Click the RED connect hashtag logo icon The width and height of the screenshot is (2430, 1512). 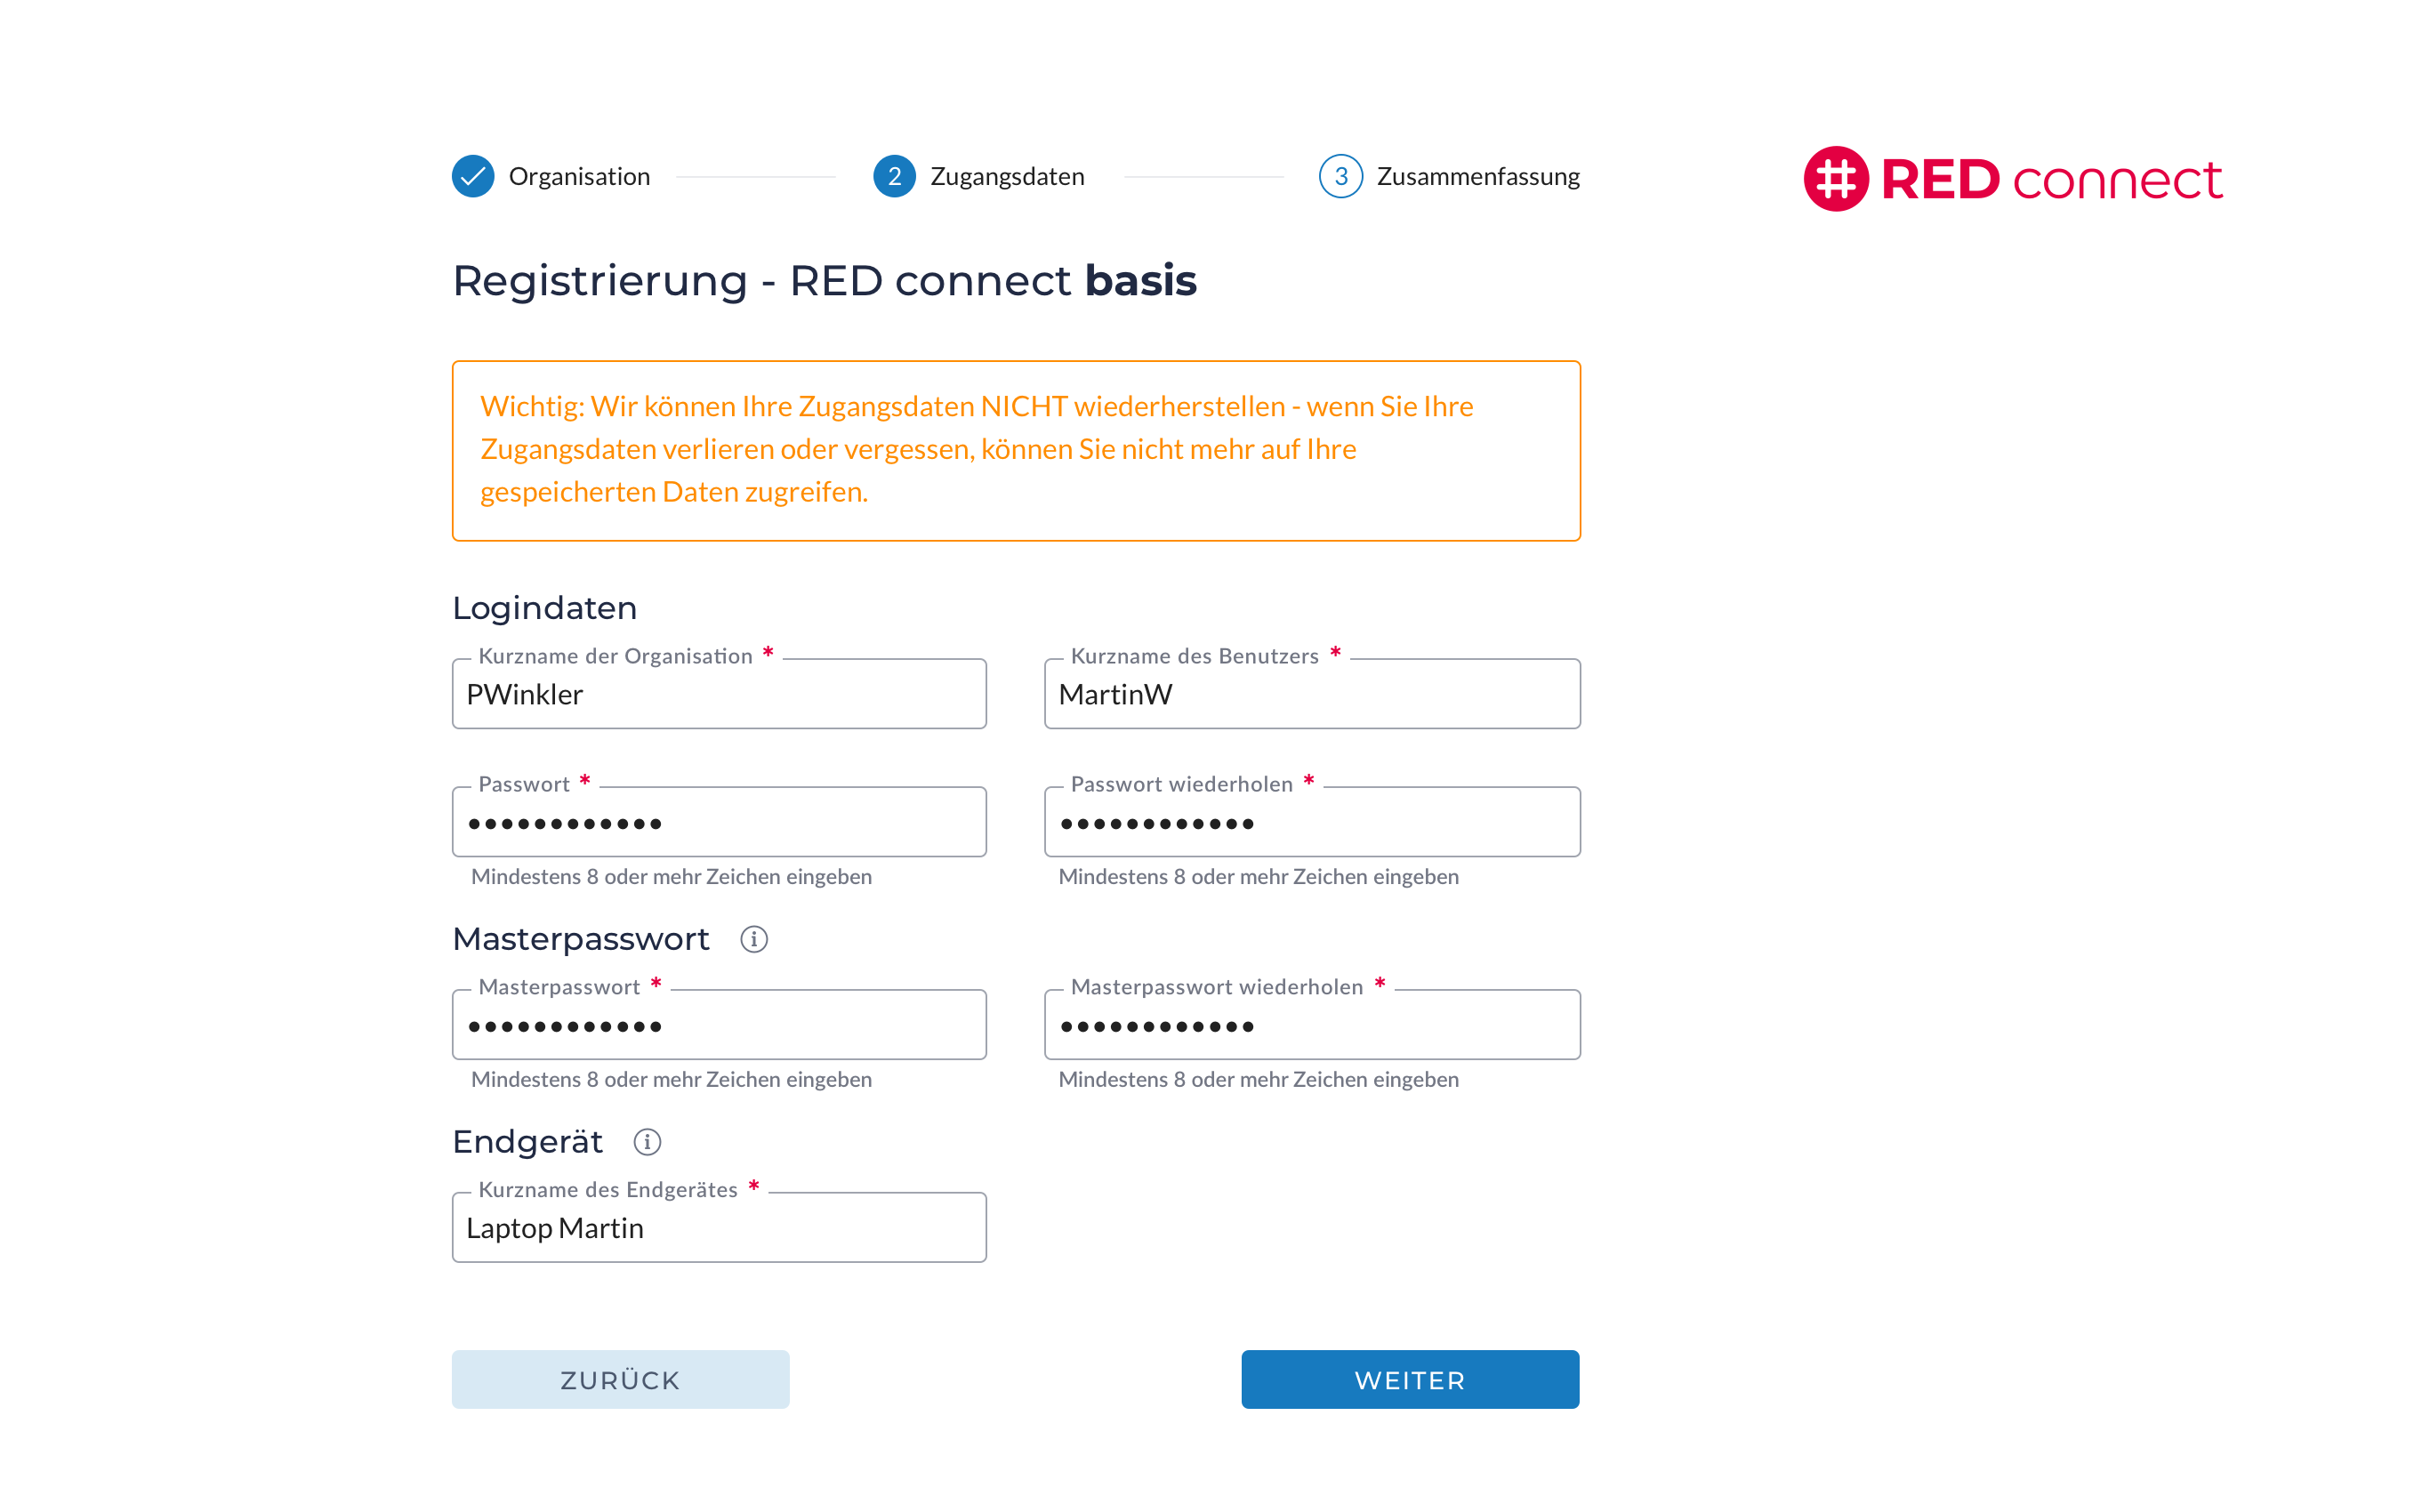pyautogui.click(x=1835, y=179)
